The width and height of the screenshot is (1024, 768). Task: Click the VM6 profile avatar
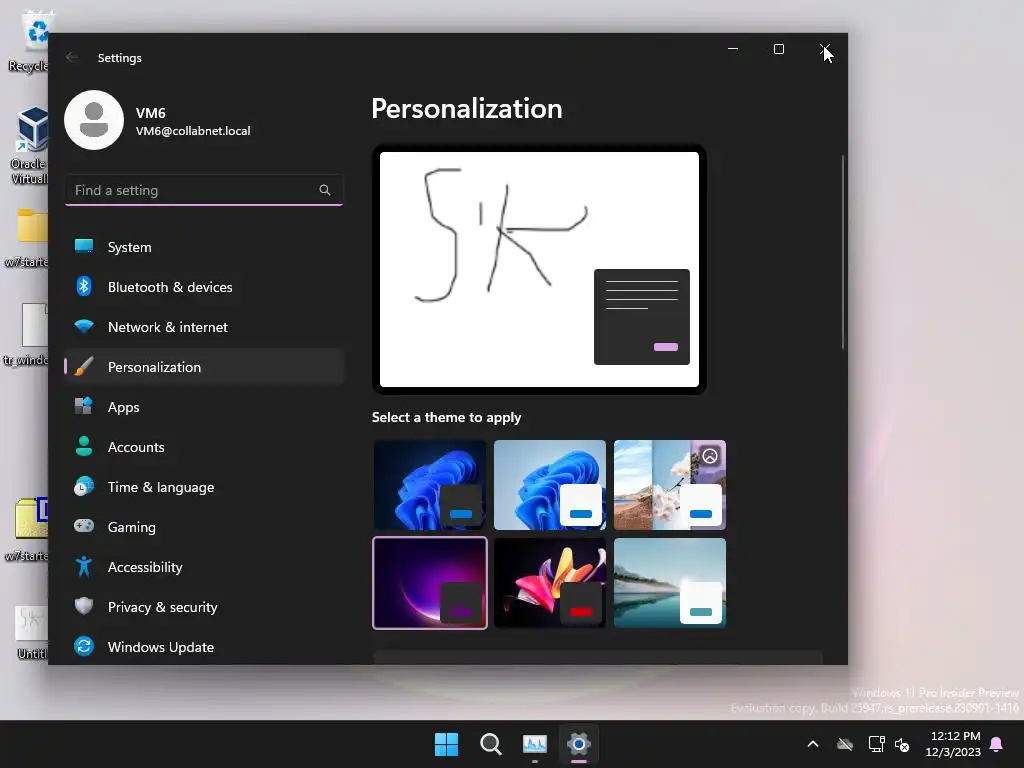click(x=94, y=120)
